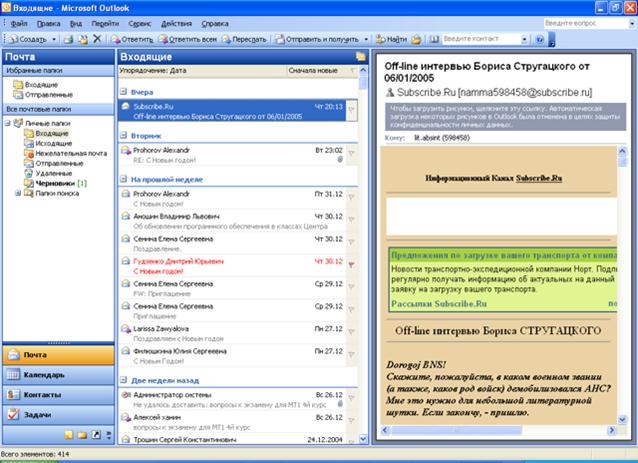Collapse the Две недели назад group

(124, 380)
